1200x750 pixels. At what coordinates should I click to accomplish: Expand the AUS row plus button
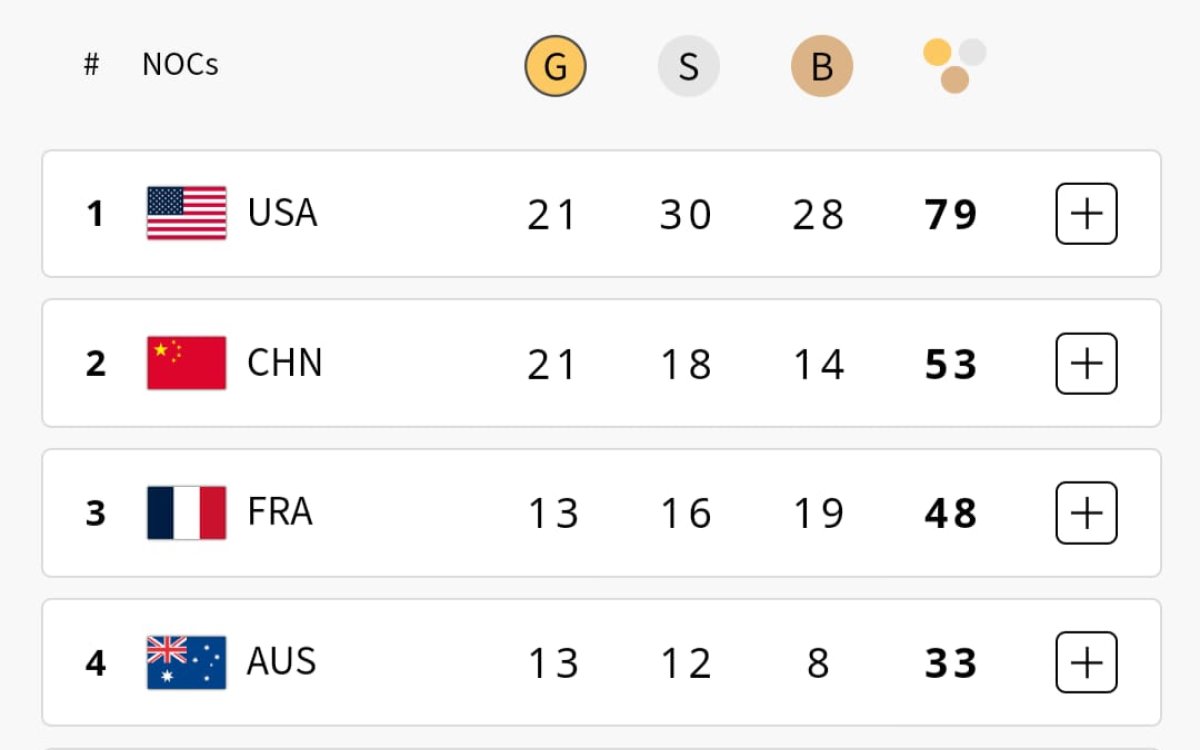click(1086, 663)
